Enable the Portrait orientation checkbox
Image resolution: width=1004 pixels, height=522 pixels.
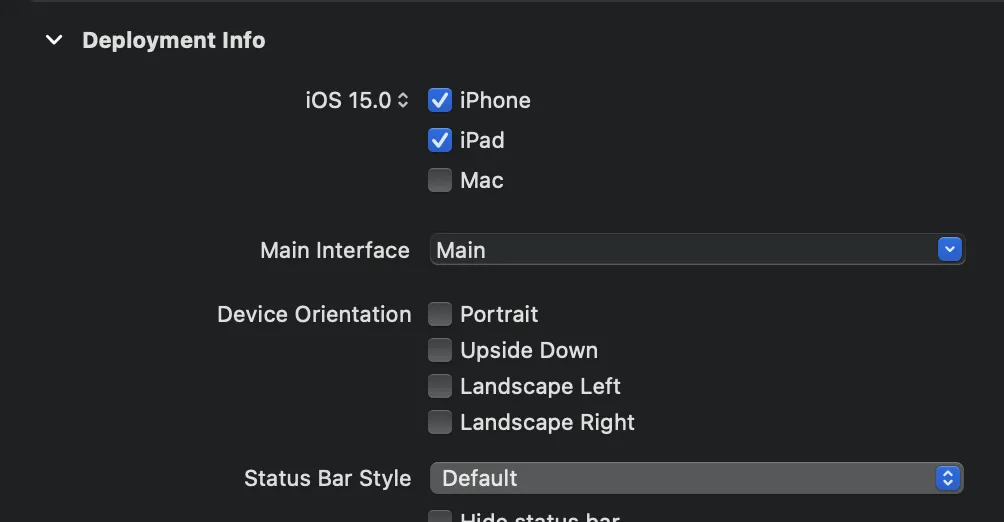[440, 314]
